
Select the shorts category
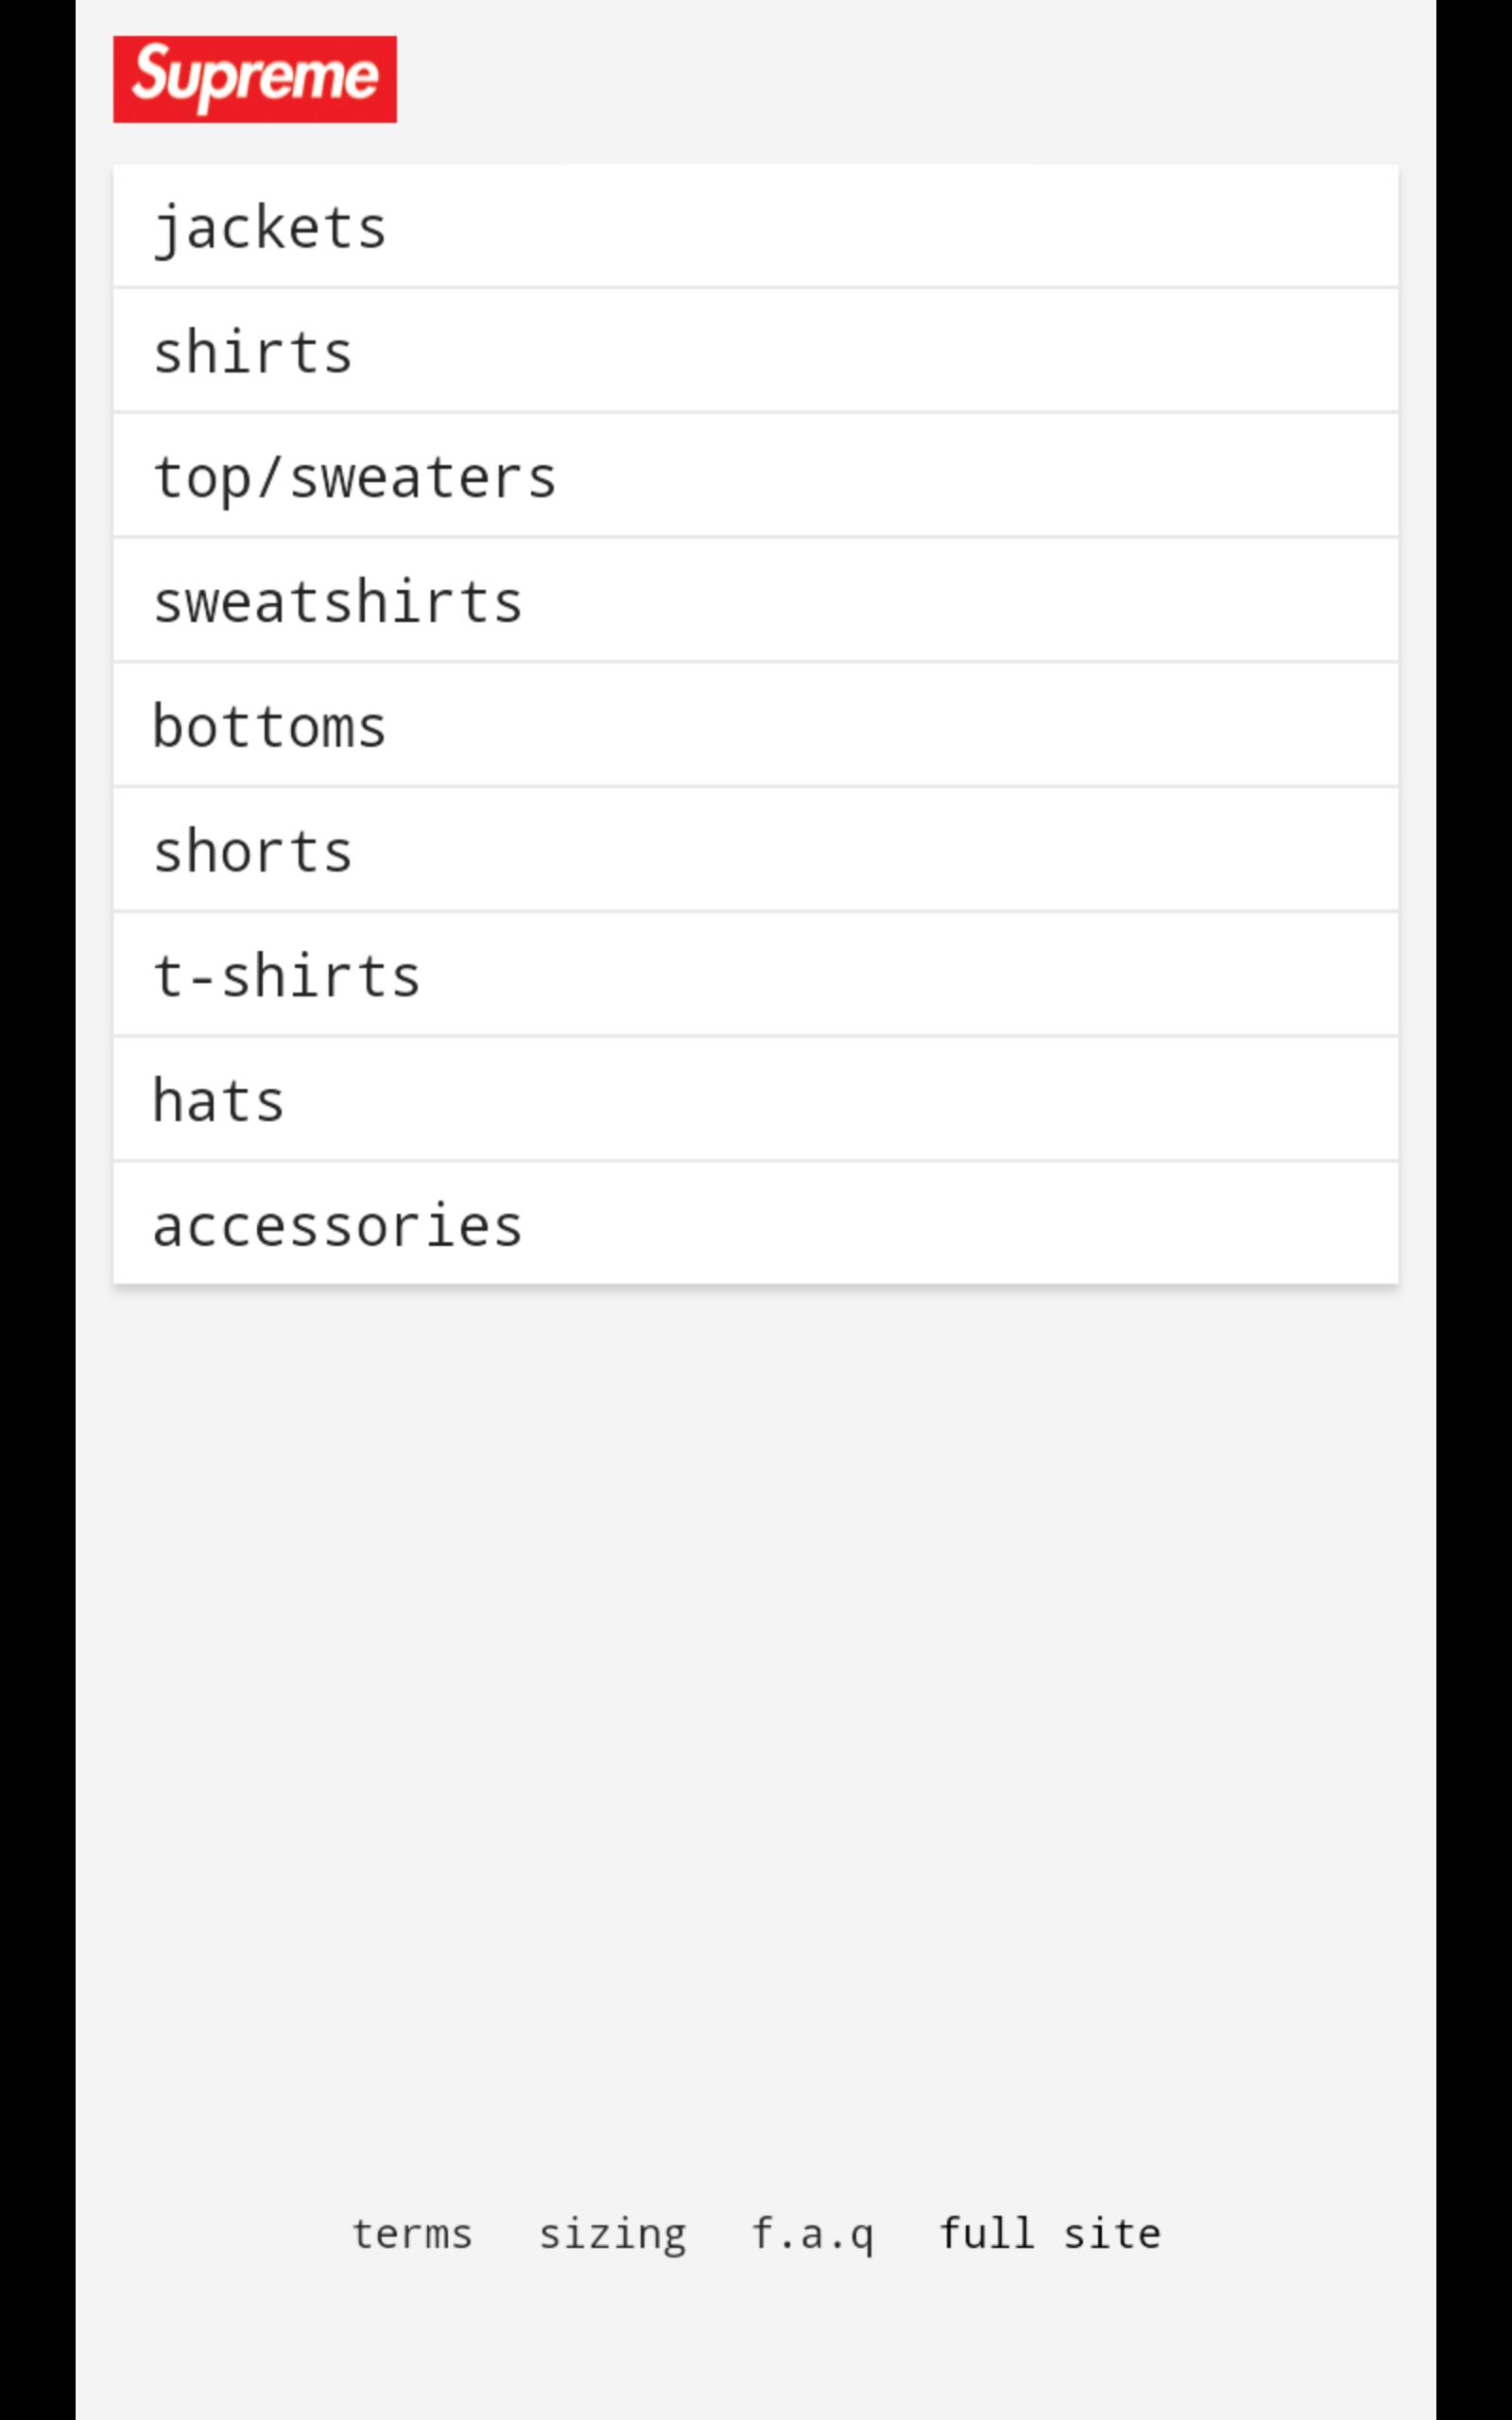[x=755, y=851]
